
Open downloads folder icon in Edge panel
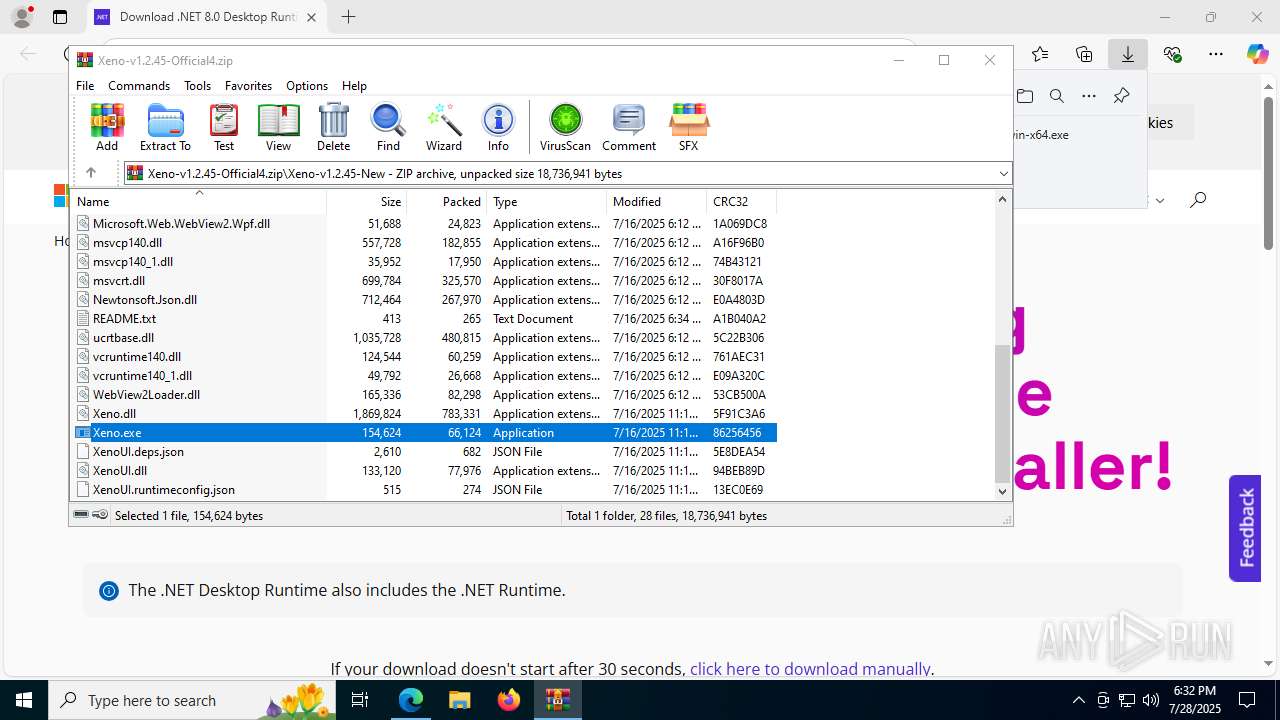(1025, 96)
